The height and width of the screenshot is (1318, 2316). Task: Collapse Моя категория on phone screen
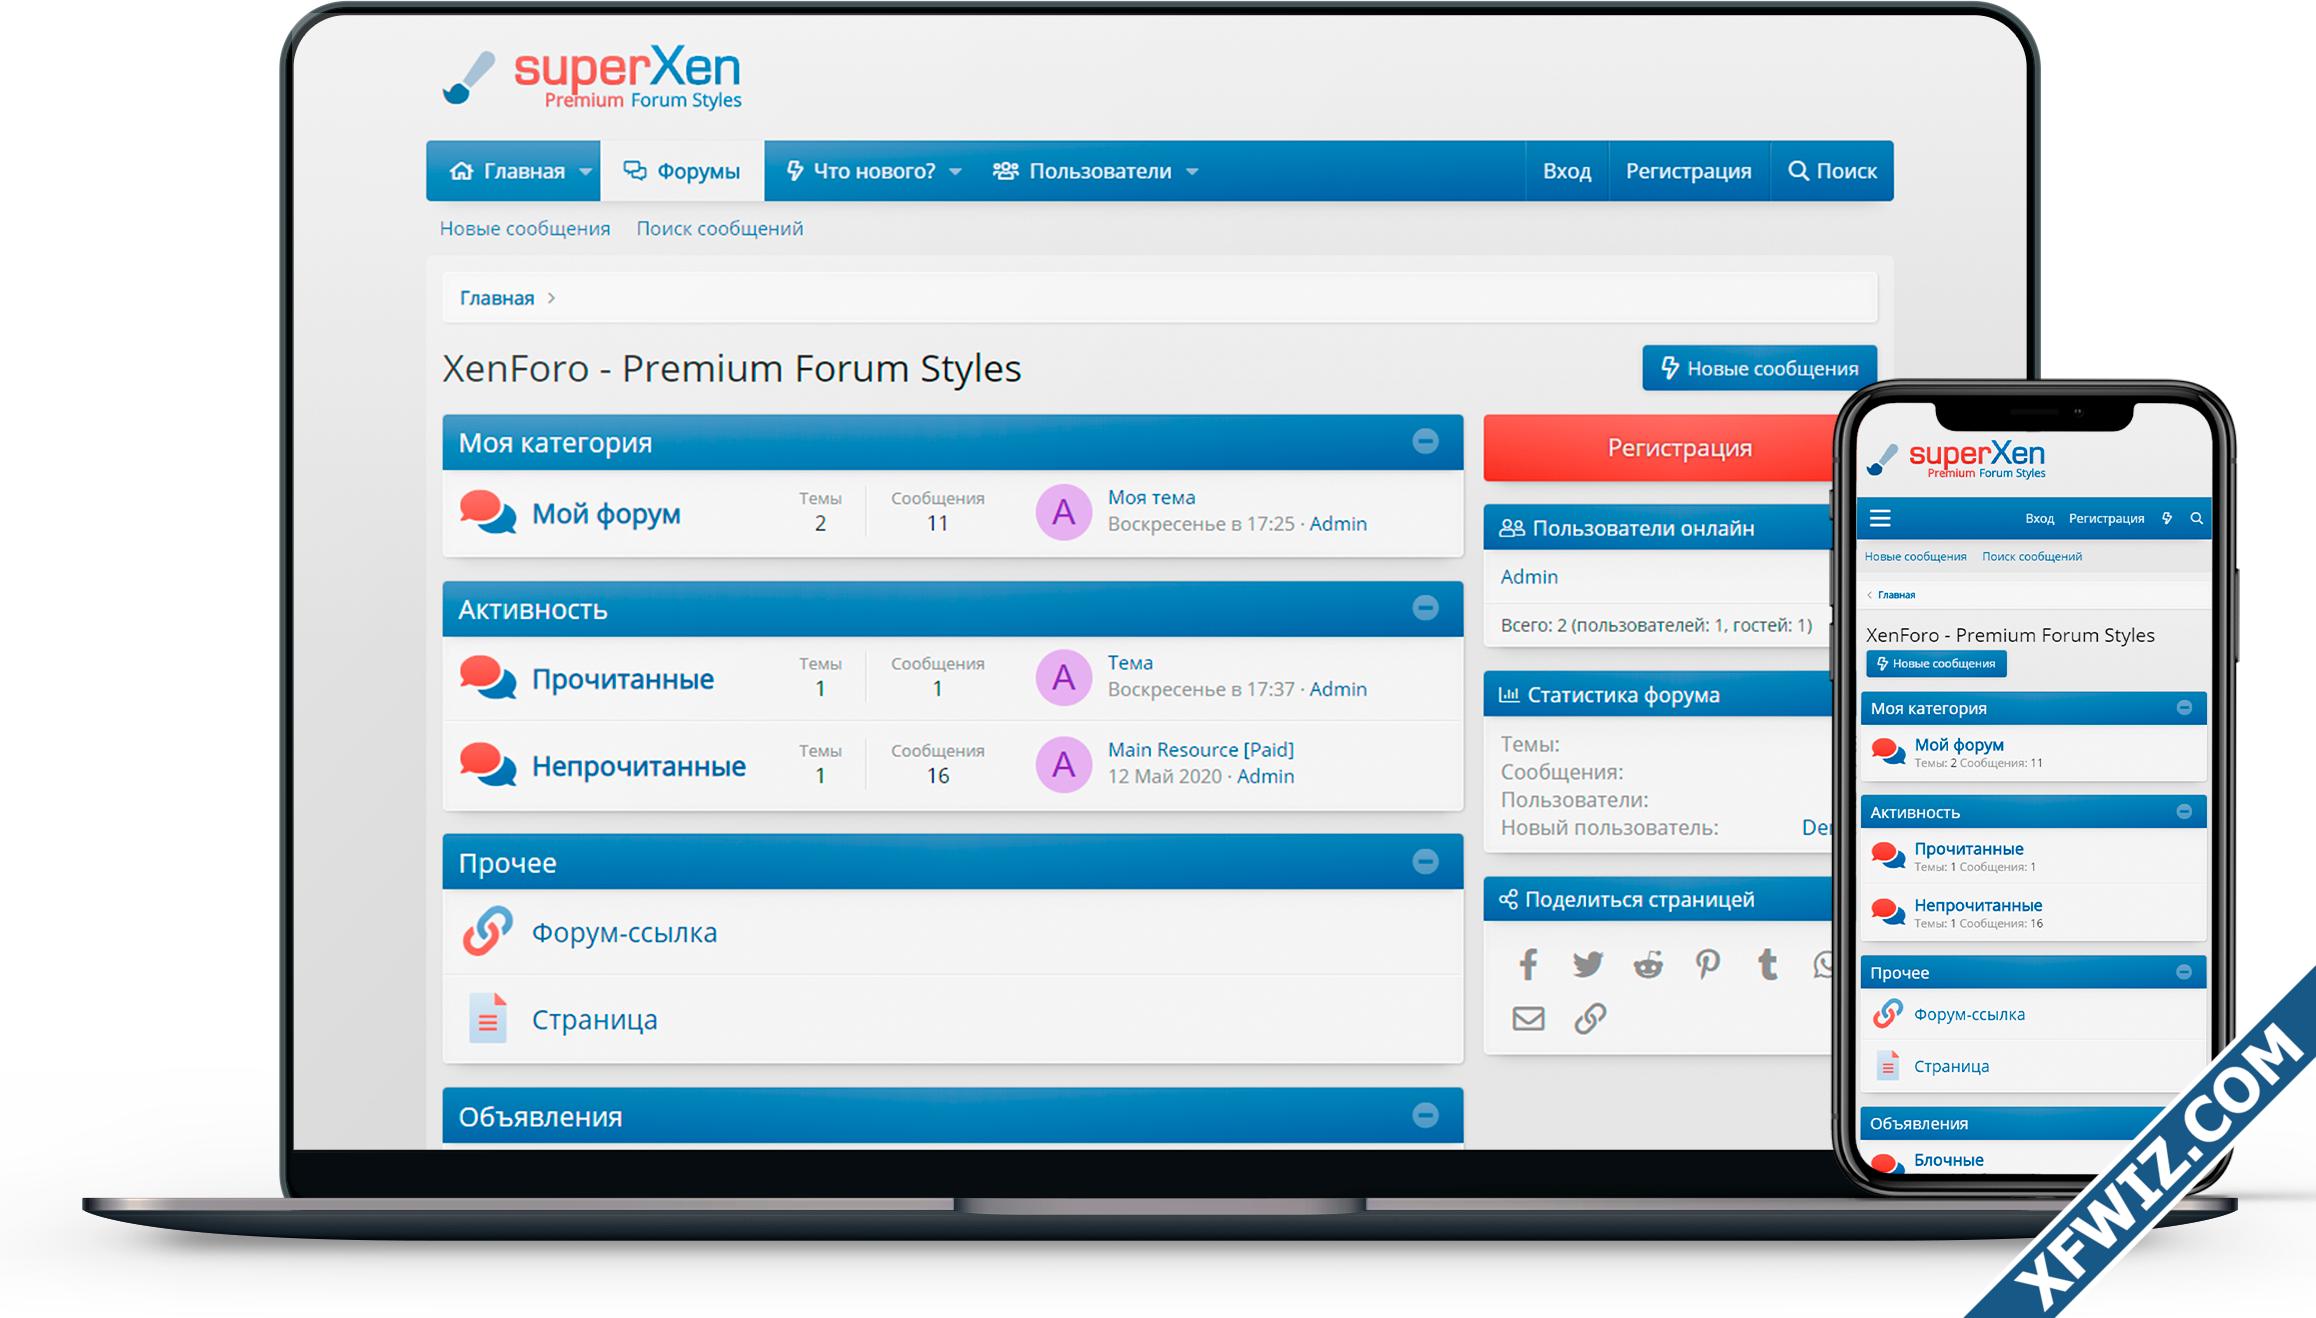pos(2184,707)
